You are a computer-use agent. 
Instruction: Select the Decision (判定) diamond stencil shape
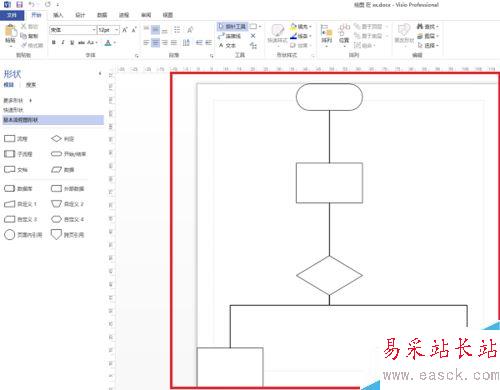63,139
